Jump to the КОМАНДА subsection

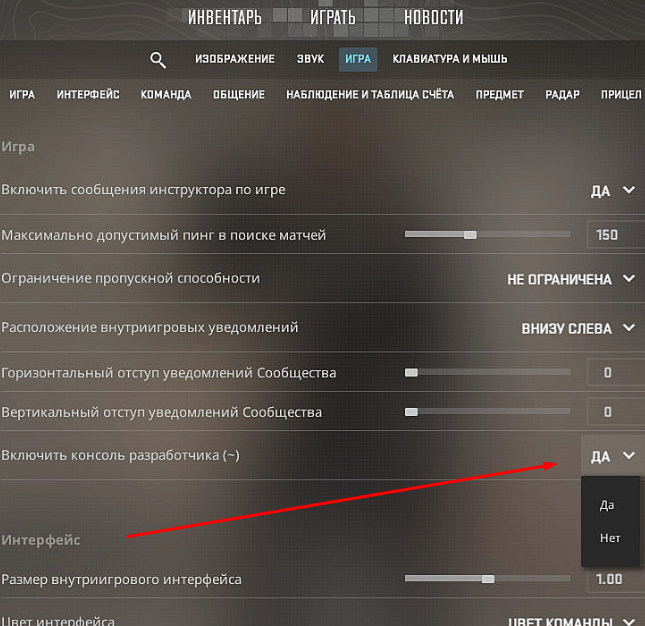pyautogui.click(x=166, y=95)
